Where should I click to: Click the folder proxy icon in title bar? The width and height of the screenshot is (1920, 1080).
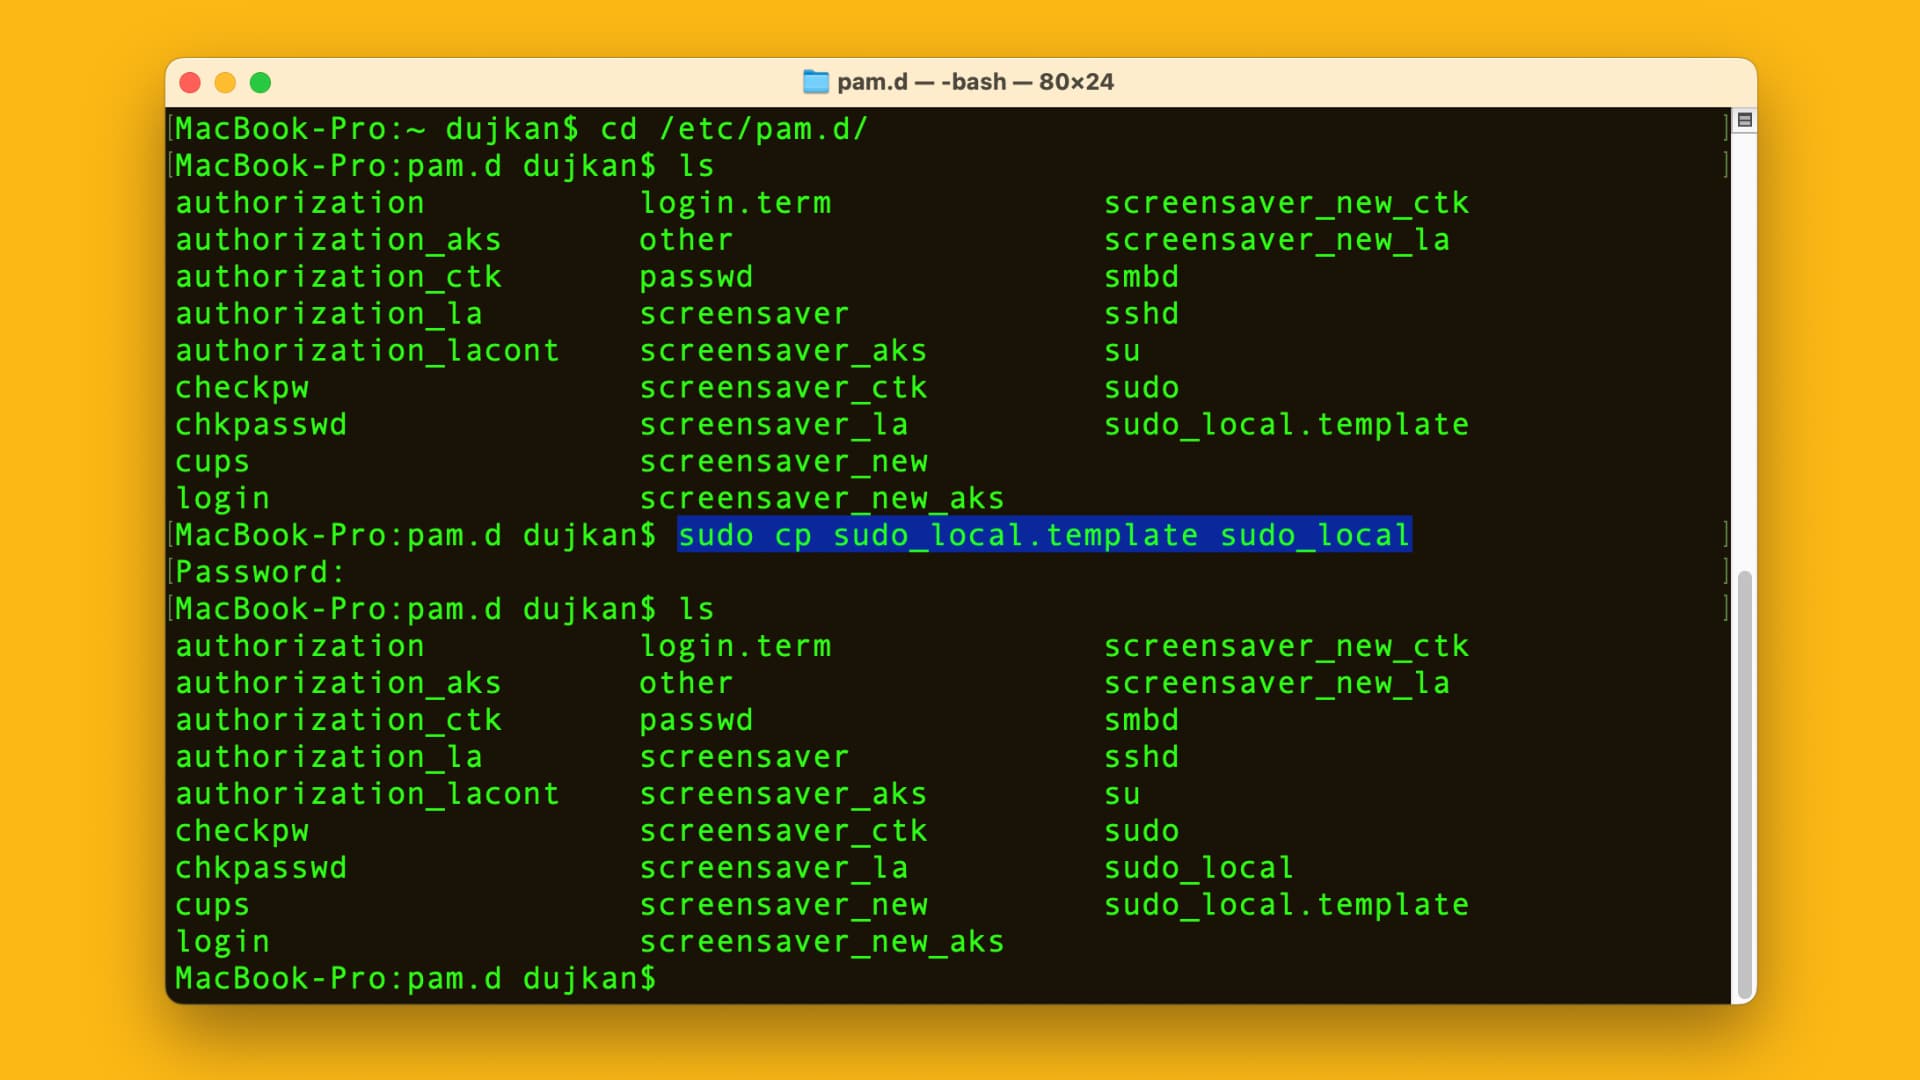816,82
